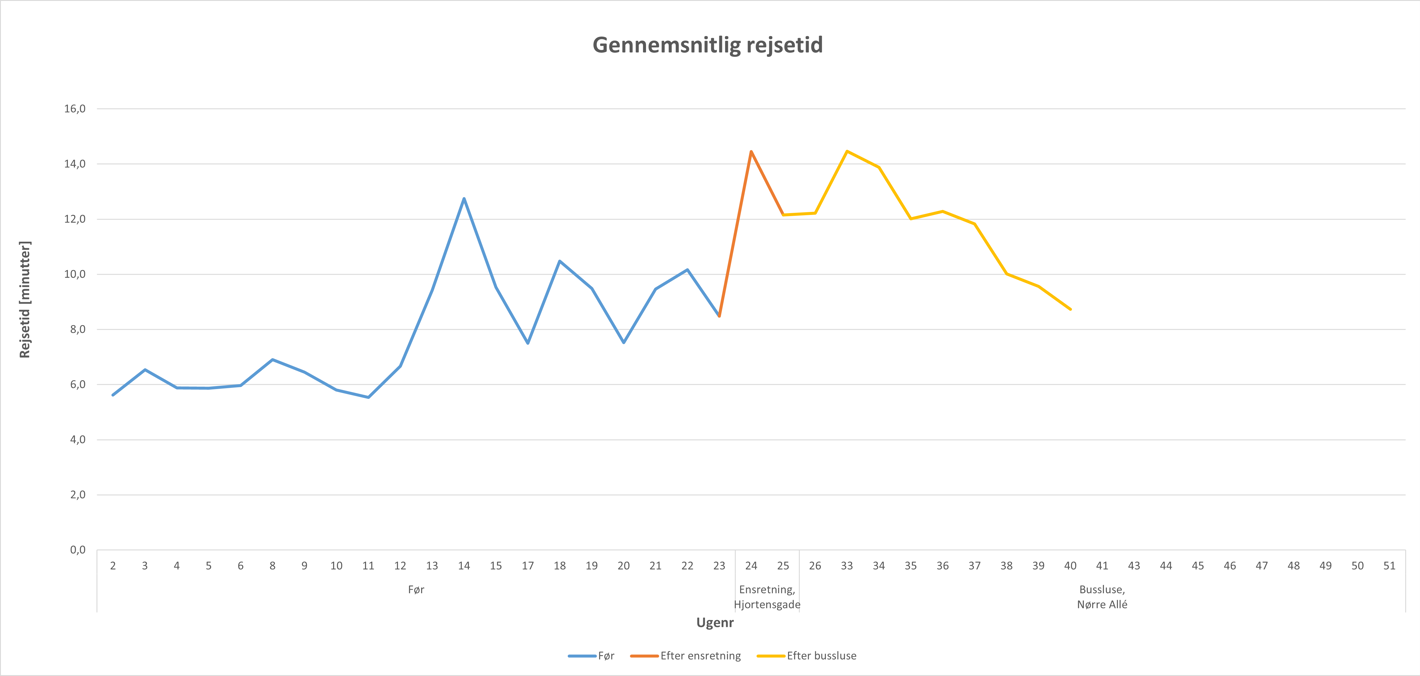Click week number 26 on the x-axis
The image size is (1420, 676).
(x=815, y=566)
